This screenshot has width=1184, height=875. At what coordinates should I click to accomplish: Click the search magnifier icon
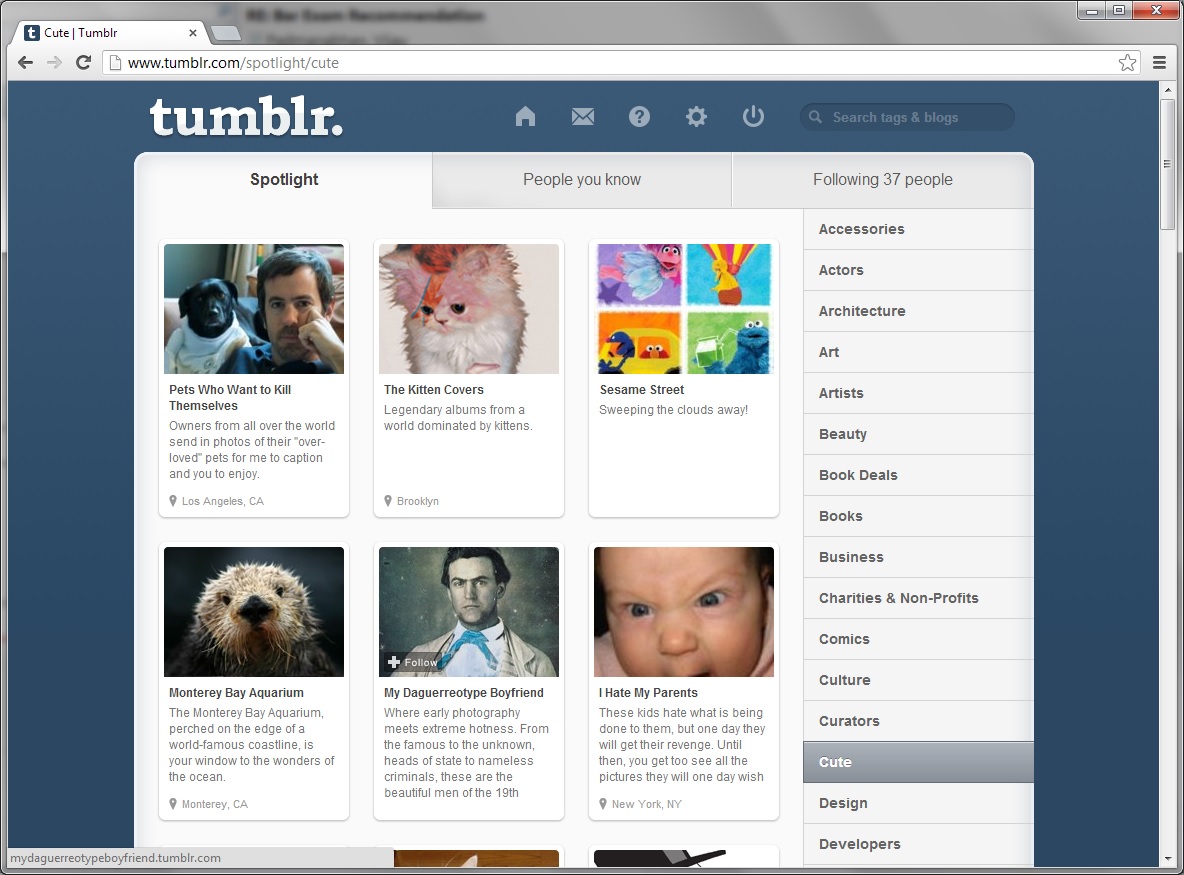(816, 117)
